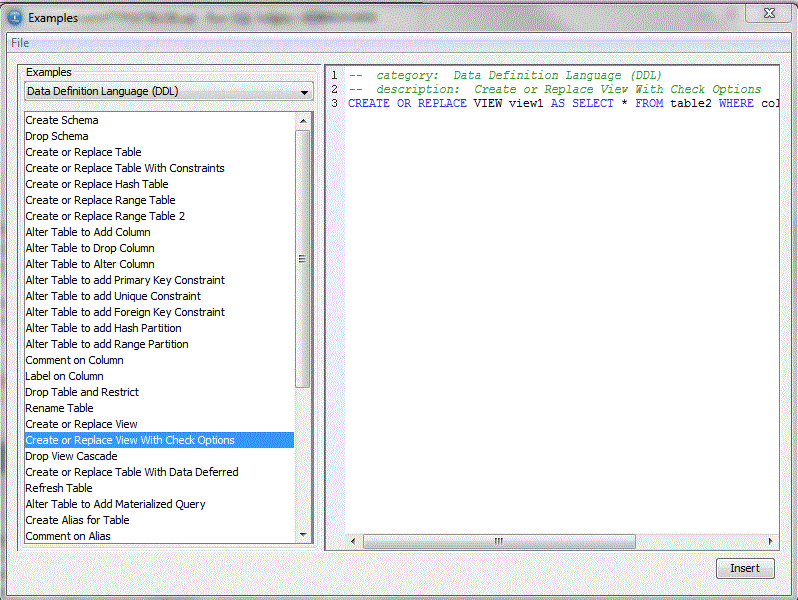The width and height of the screenshot is (798, 600).
Task: Select Rename Table entry
Action: pyautogui.click(x=60, y=408)
